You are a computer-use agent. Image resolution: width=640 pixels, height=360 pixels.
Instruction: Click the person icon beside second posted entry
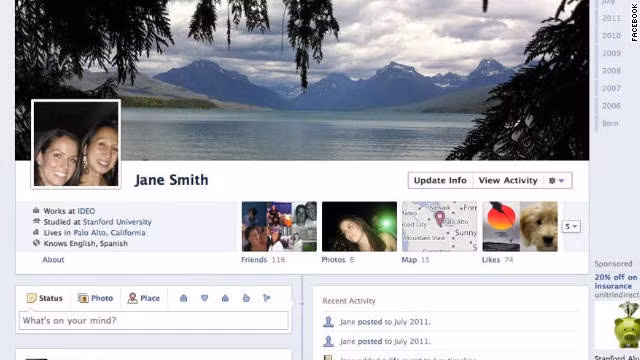pyautogui.click(x=328, y=341)
